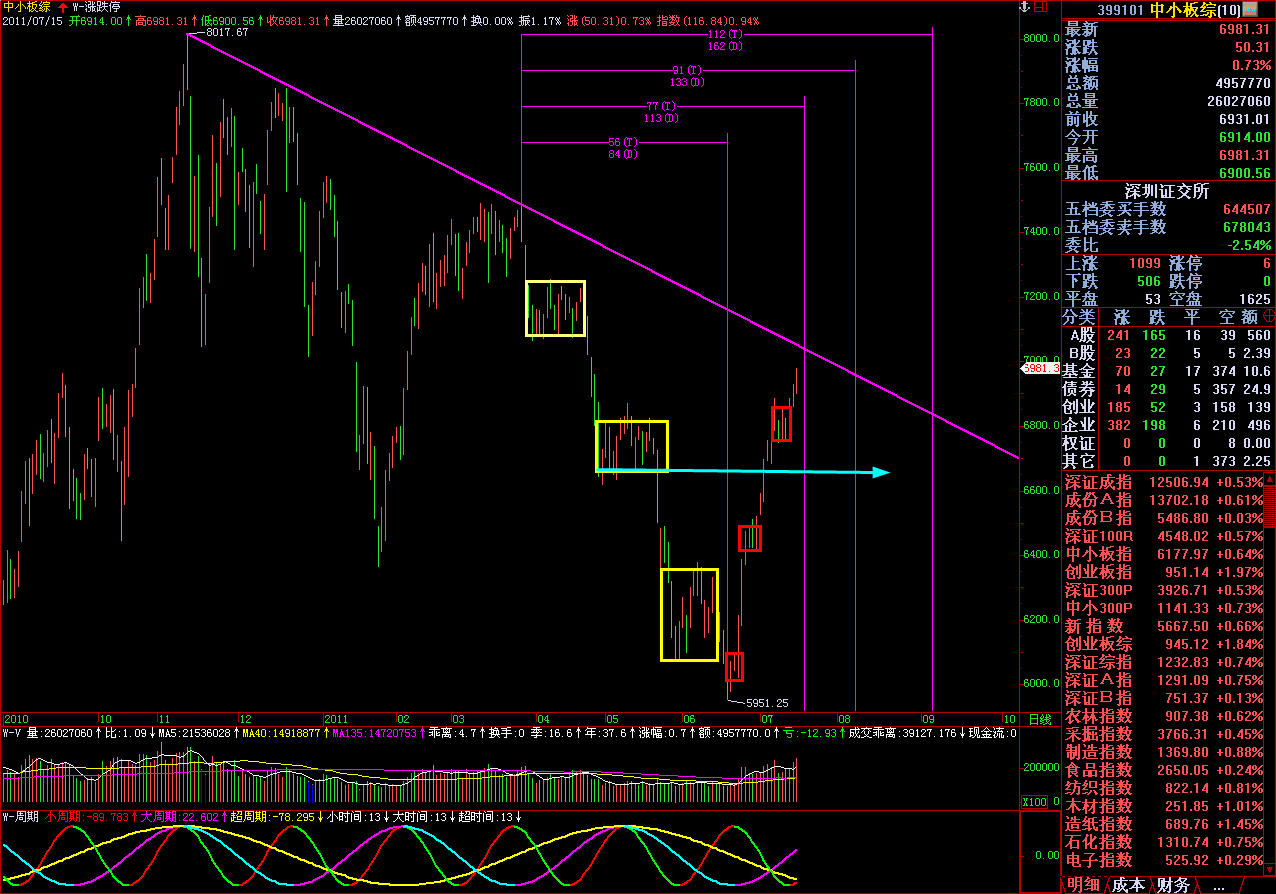Image resolution: width=1276 pixels, height=894 pixels.
Task: Switch to the 成本 tab
Action: [x=1129, y=885]
